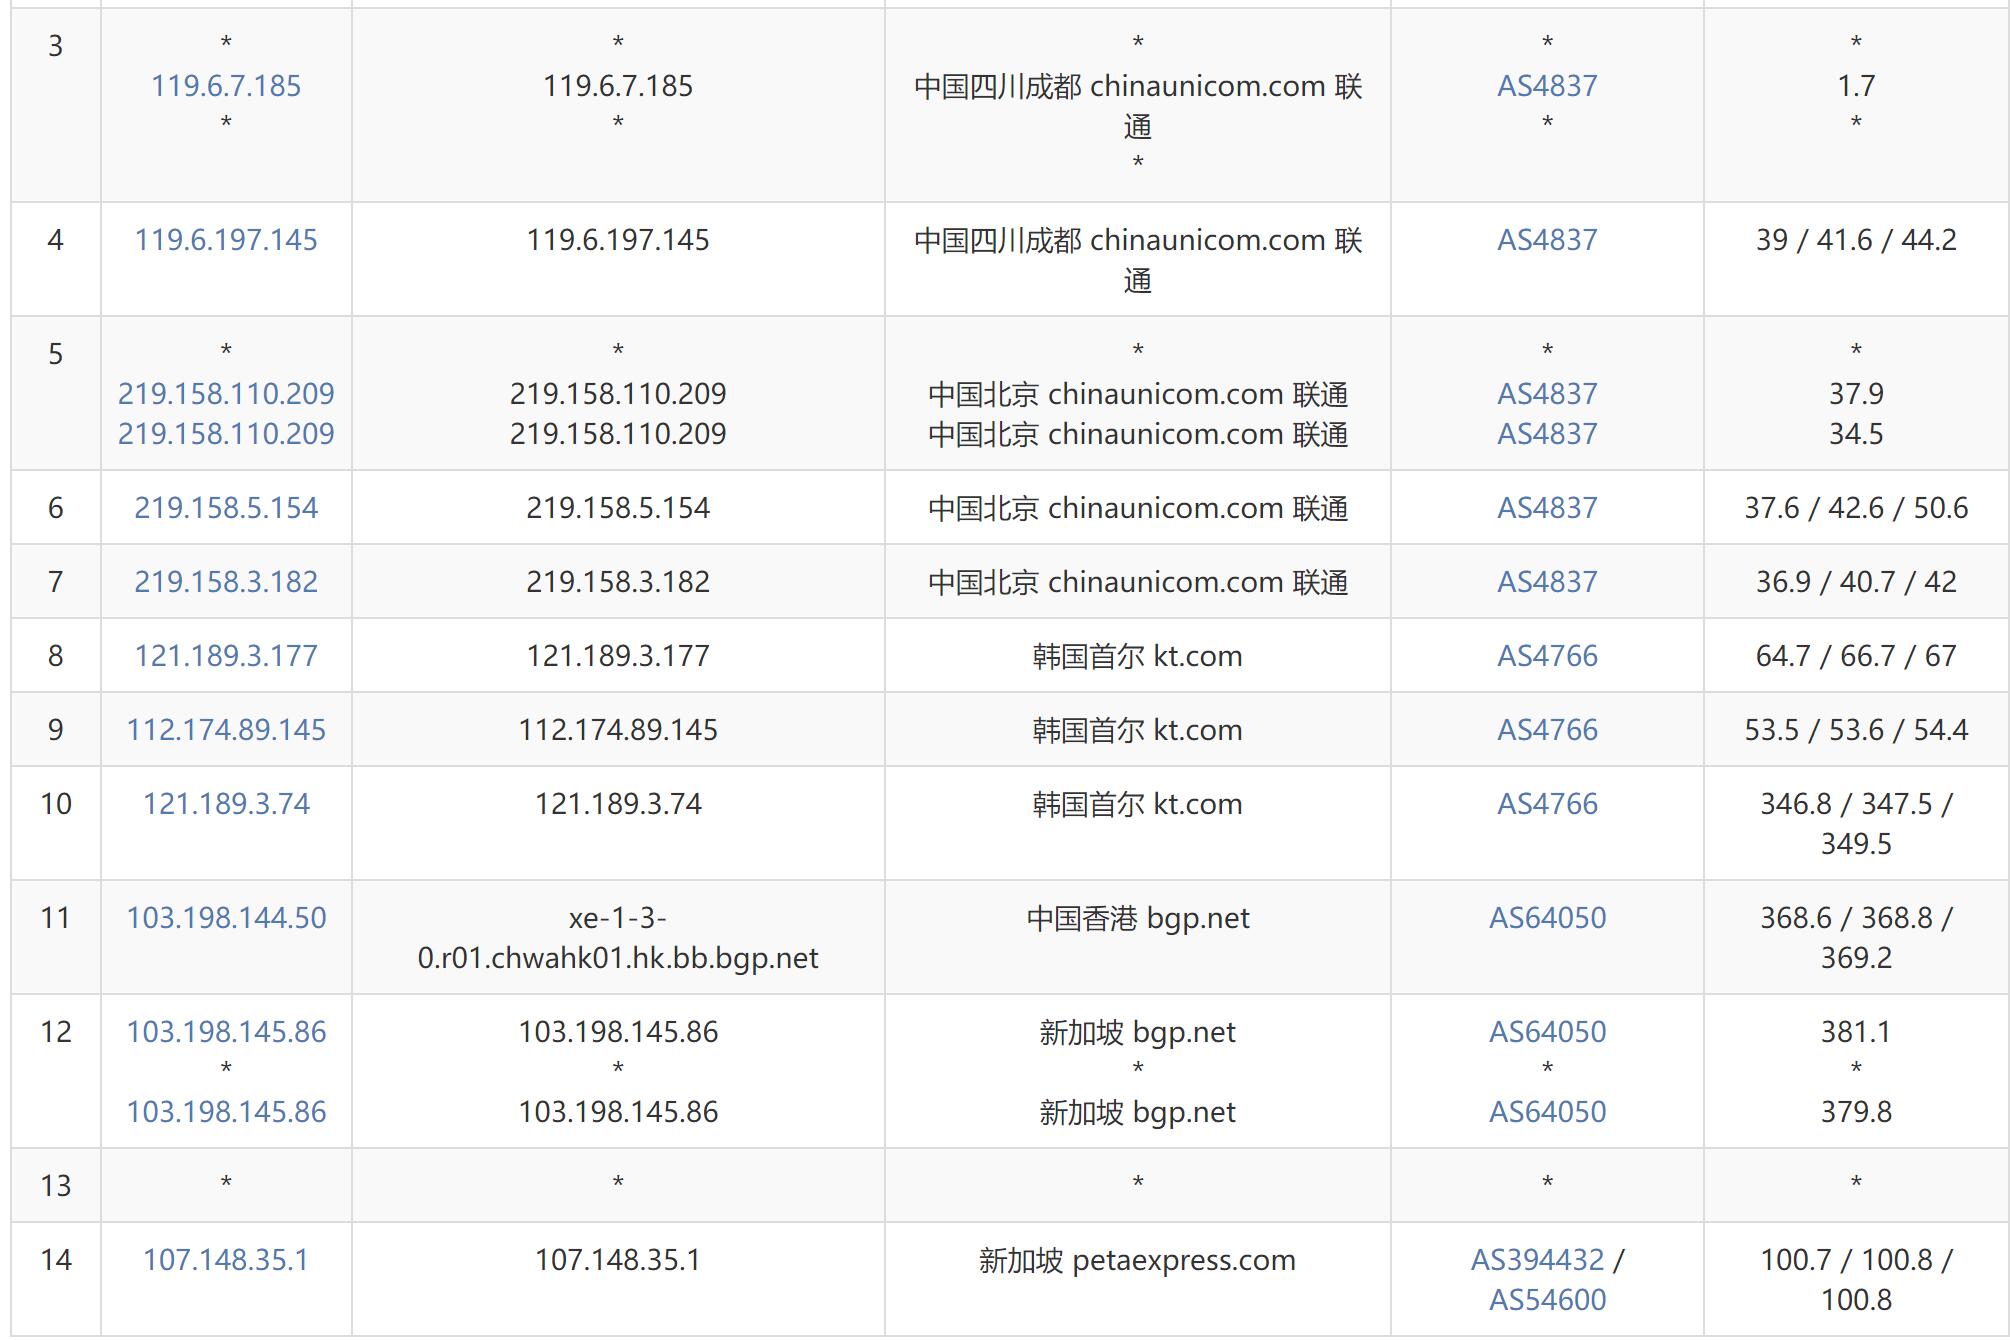The width and height of the screenshot is (2010, 1340).
Task: Select latency value 64.7 / 66.7 / 67
Action: (1856, 656)
